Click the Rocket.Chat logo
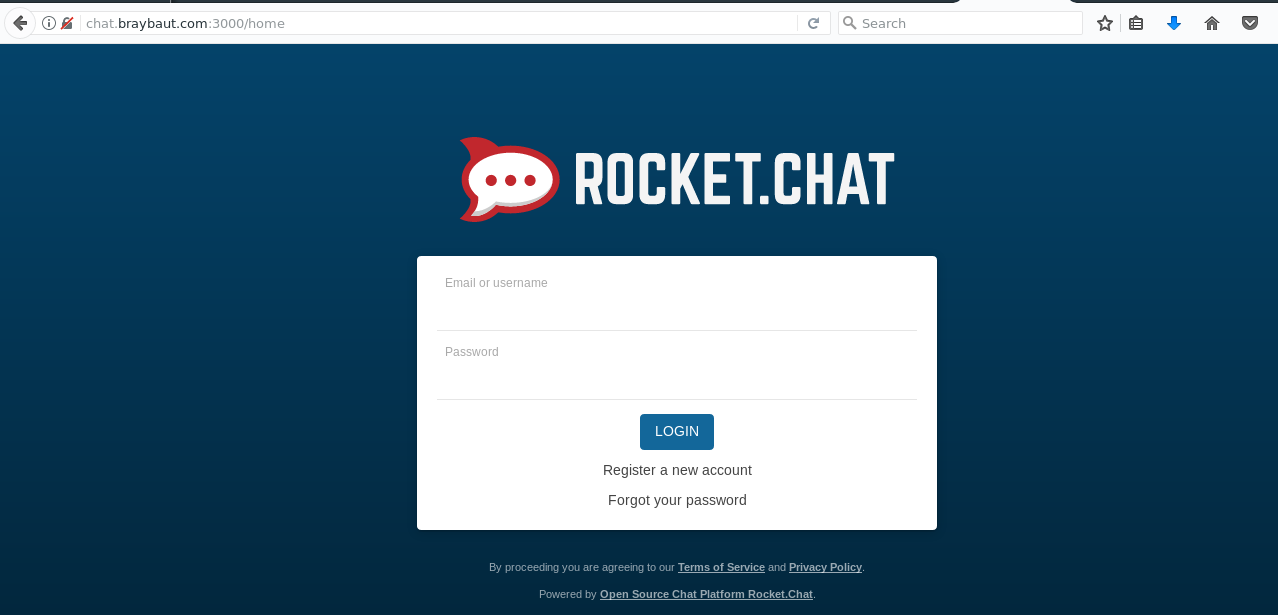Screen dimensions: 1278x615 click(677, 179)
